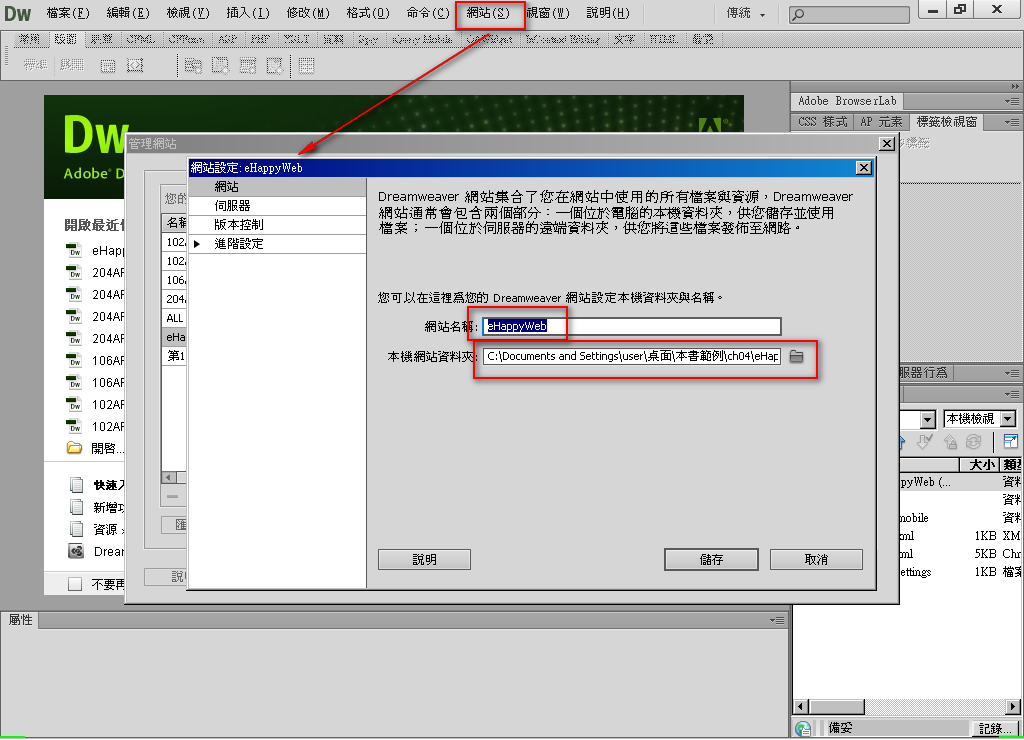Click the Insert Table icon in layout toolbar

click(x=108, y=65)
